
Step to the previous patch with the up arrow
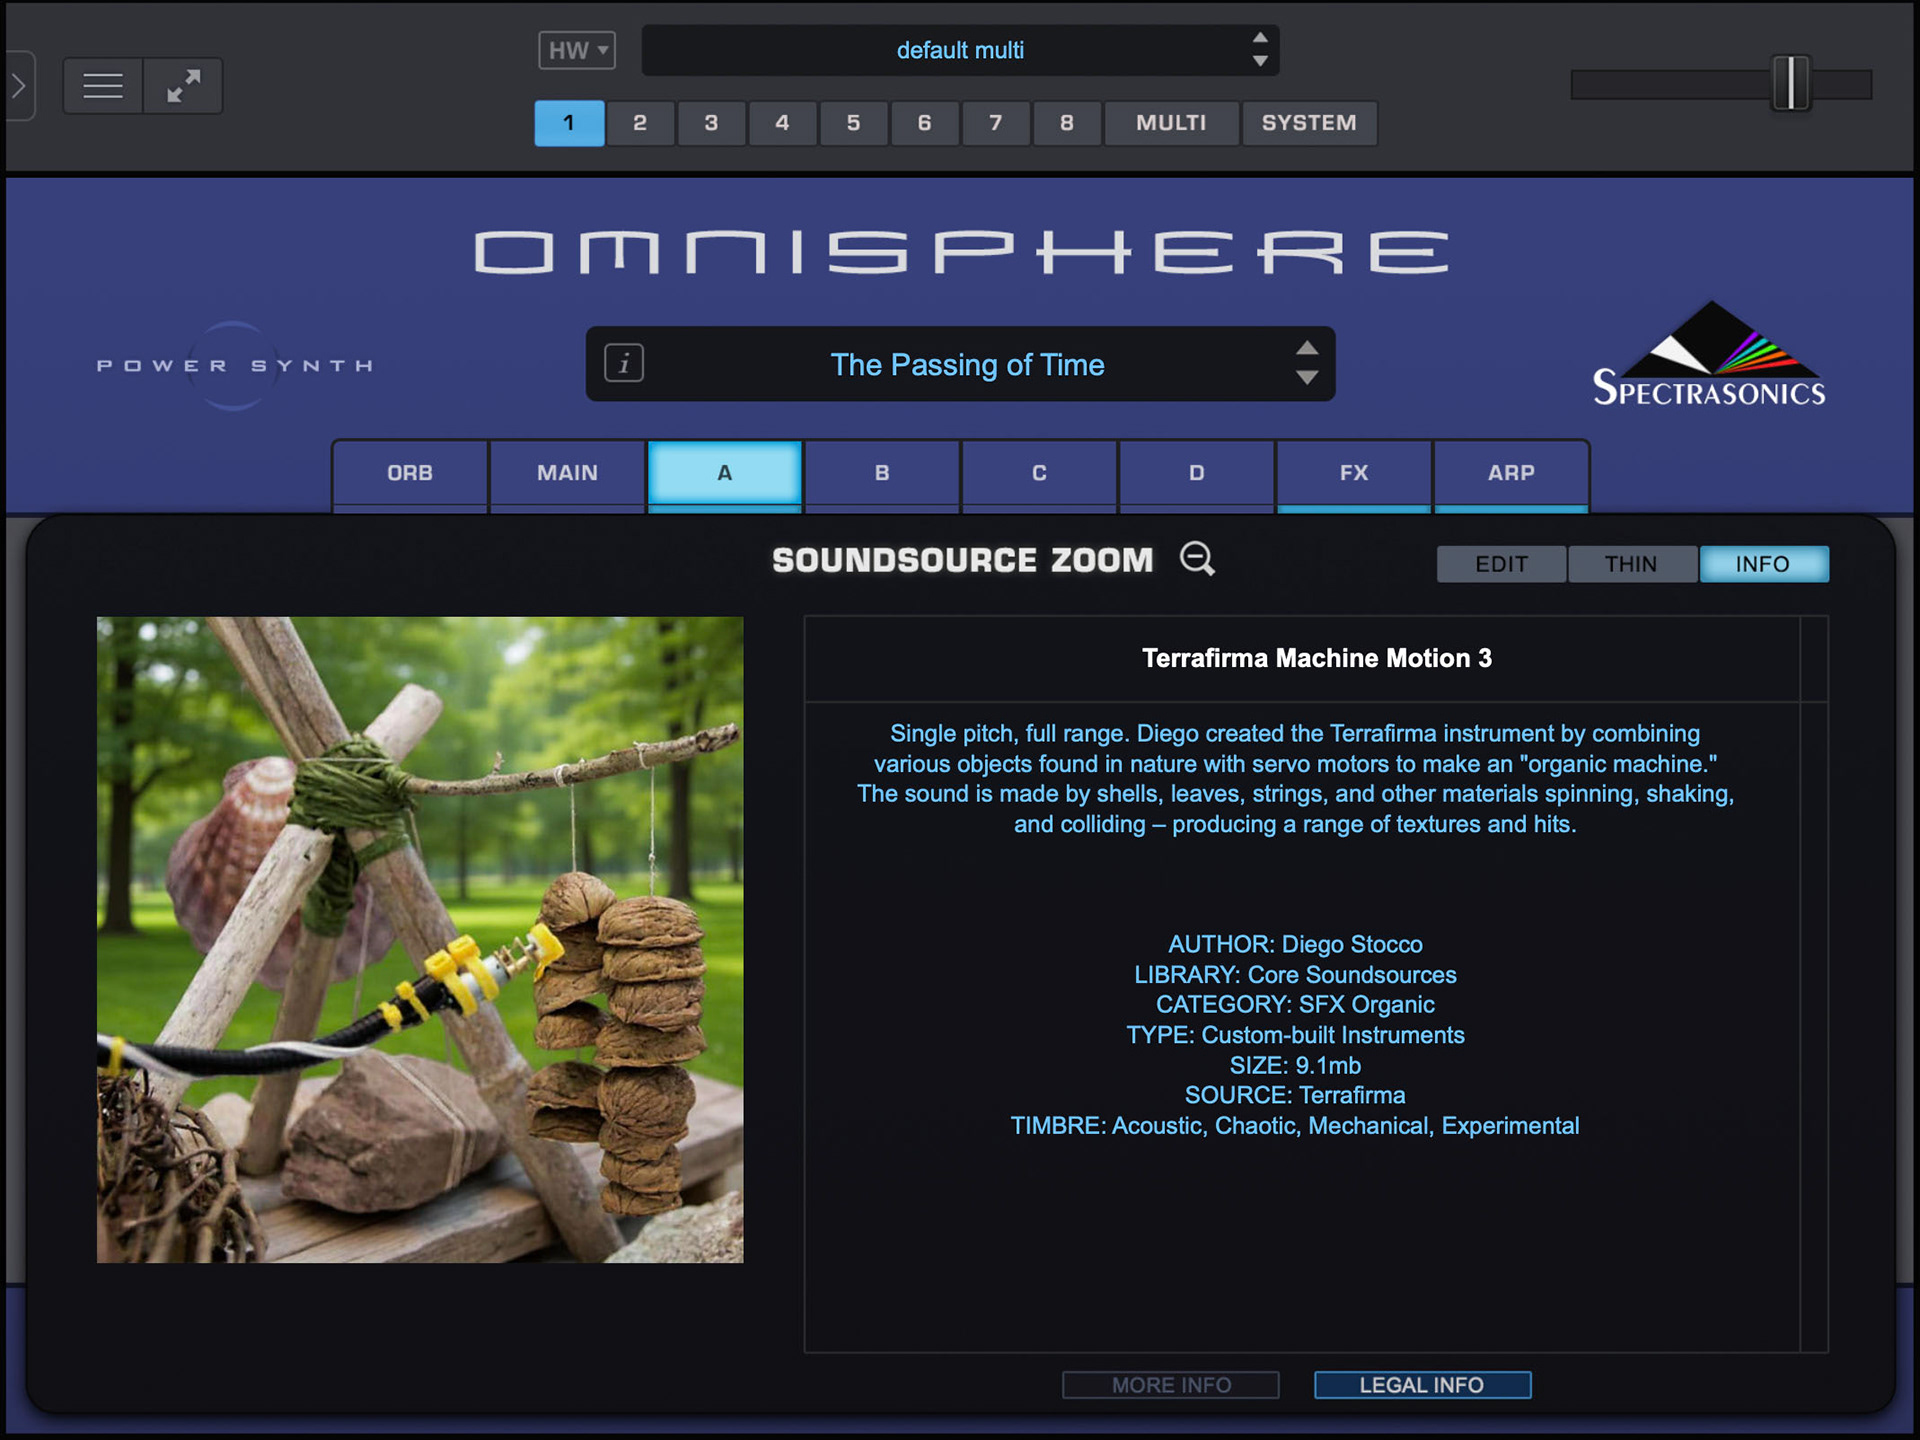[1306, 349]
